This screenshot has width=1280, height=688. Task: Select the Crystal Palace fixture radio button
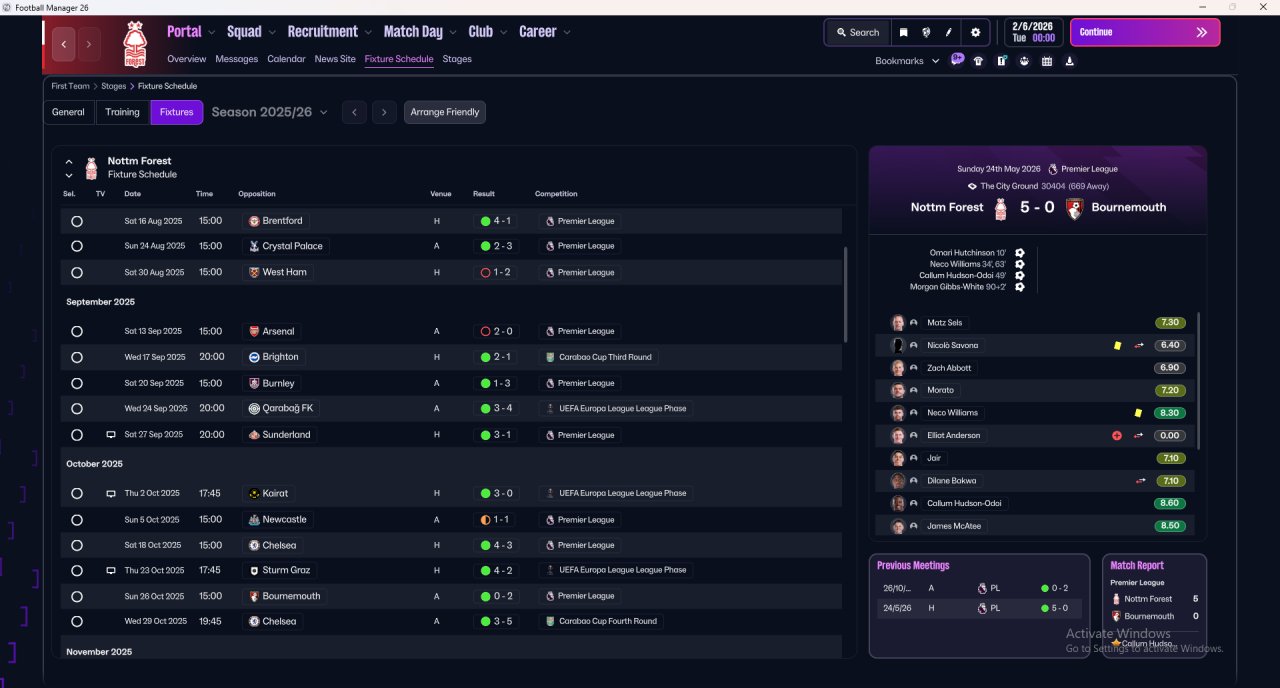click(77, 246)
